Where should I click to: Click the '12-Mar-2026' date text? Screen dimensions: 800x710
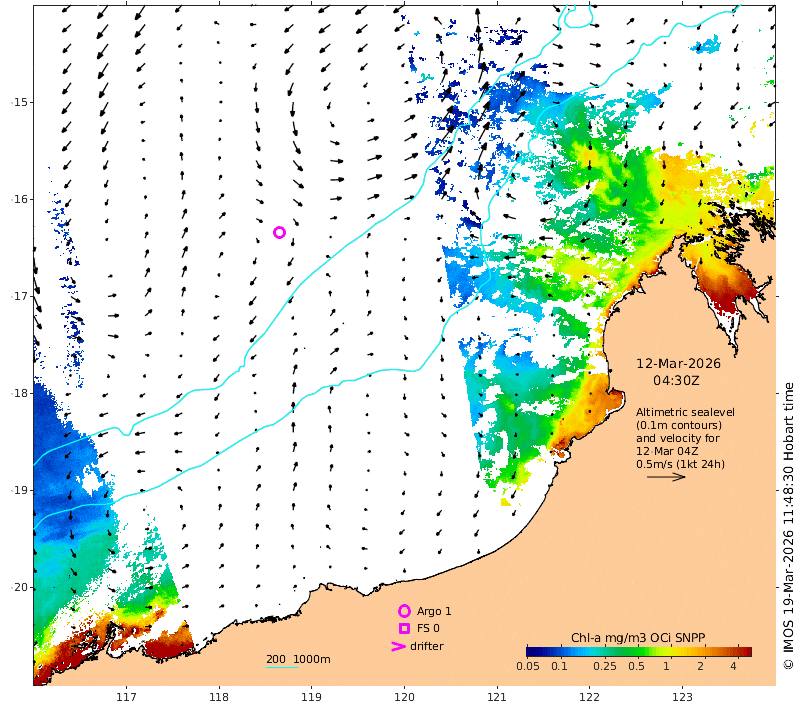pos(678,364)
